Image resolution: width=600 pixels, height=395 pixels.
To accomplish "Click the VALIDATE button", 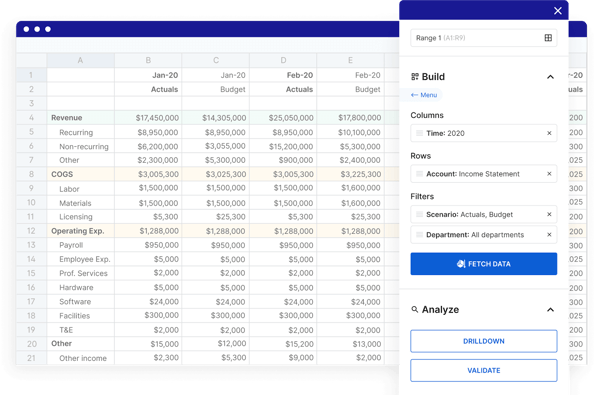I will [484, 370].
